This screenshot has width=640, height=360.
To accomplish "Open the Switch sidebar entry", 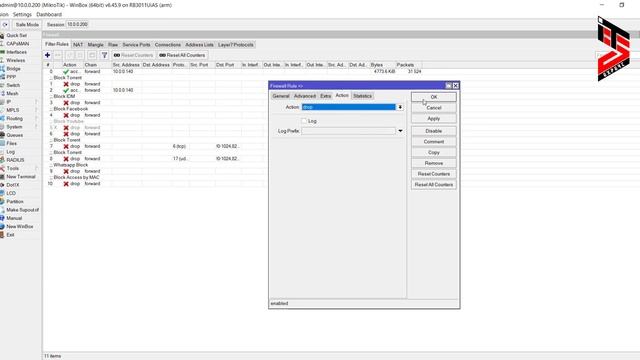I will [13, 85].
